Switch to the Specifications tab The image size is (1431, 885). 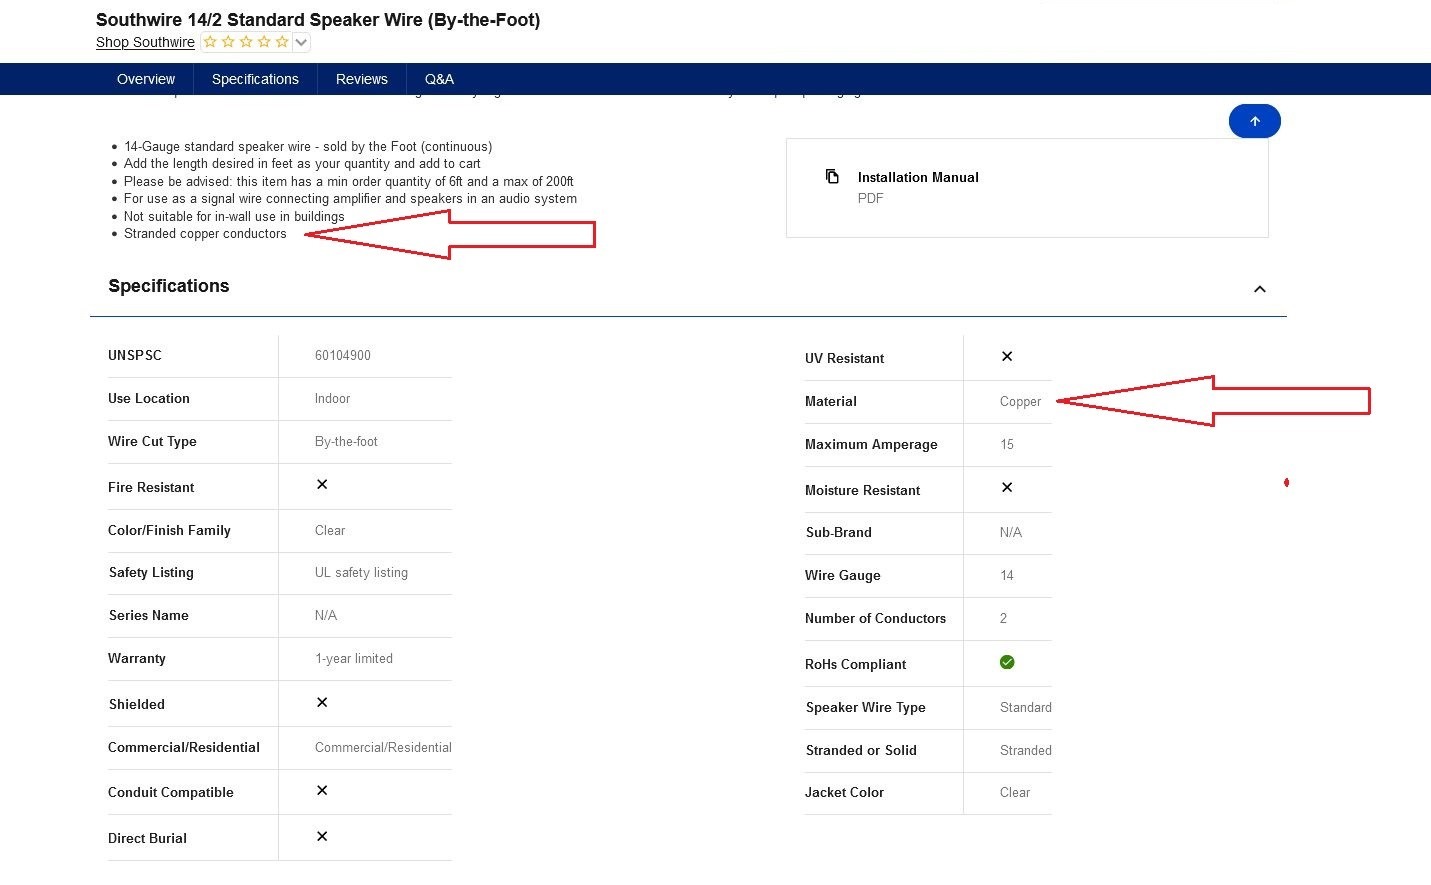pyautogui.click(x=255, y=79)
